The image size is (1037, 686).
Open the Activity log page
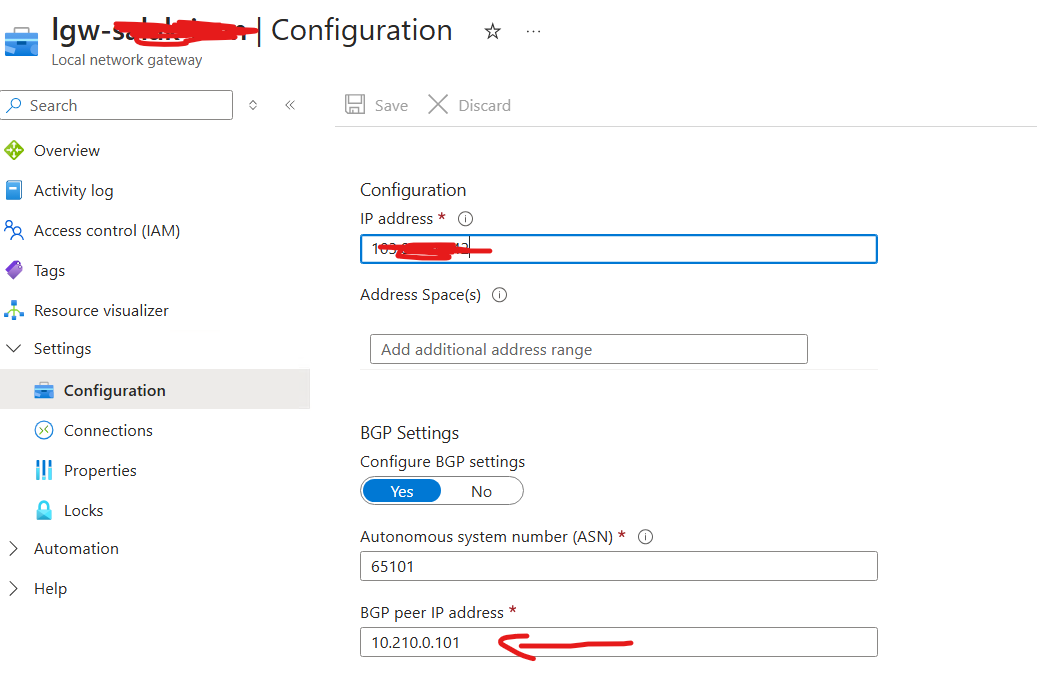coord(73,191)
